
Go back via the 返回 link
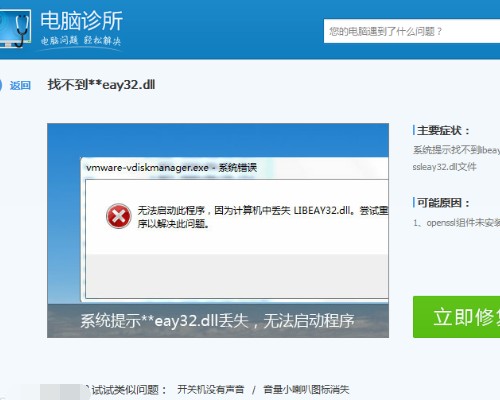coord(20,85)
